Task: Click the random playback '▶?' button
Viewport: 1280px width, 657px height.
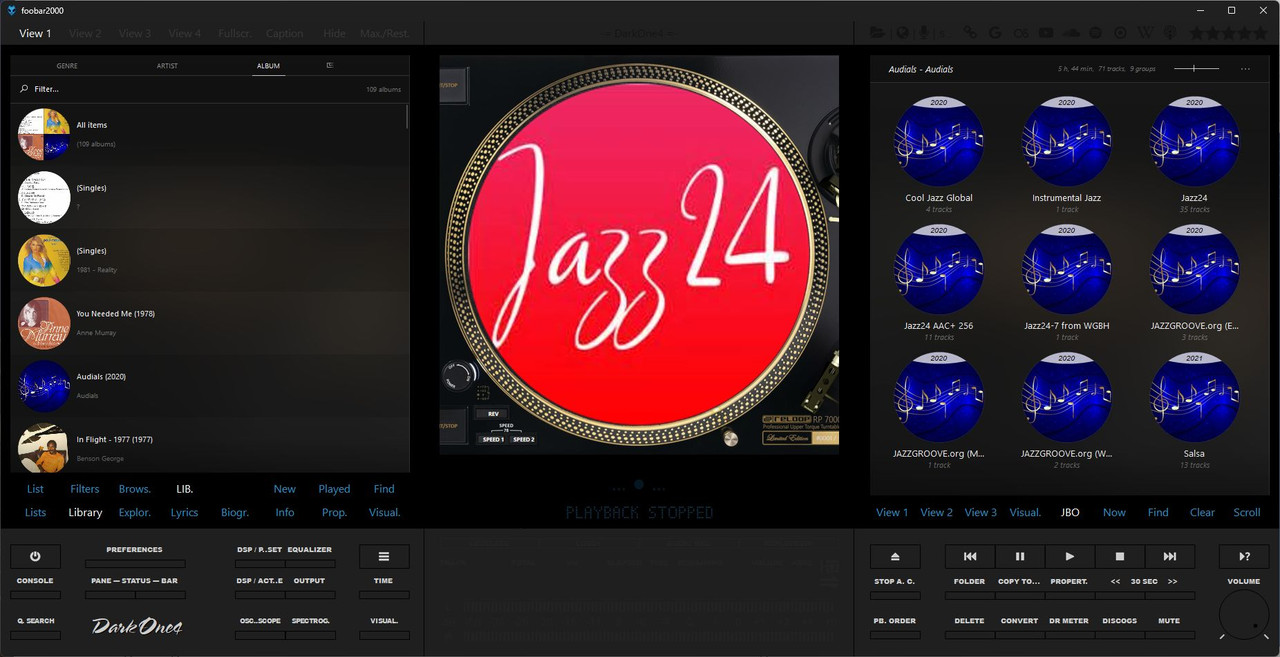Action: point(1244,556)
